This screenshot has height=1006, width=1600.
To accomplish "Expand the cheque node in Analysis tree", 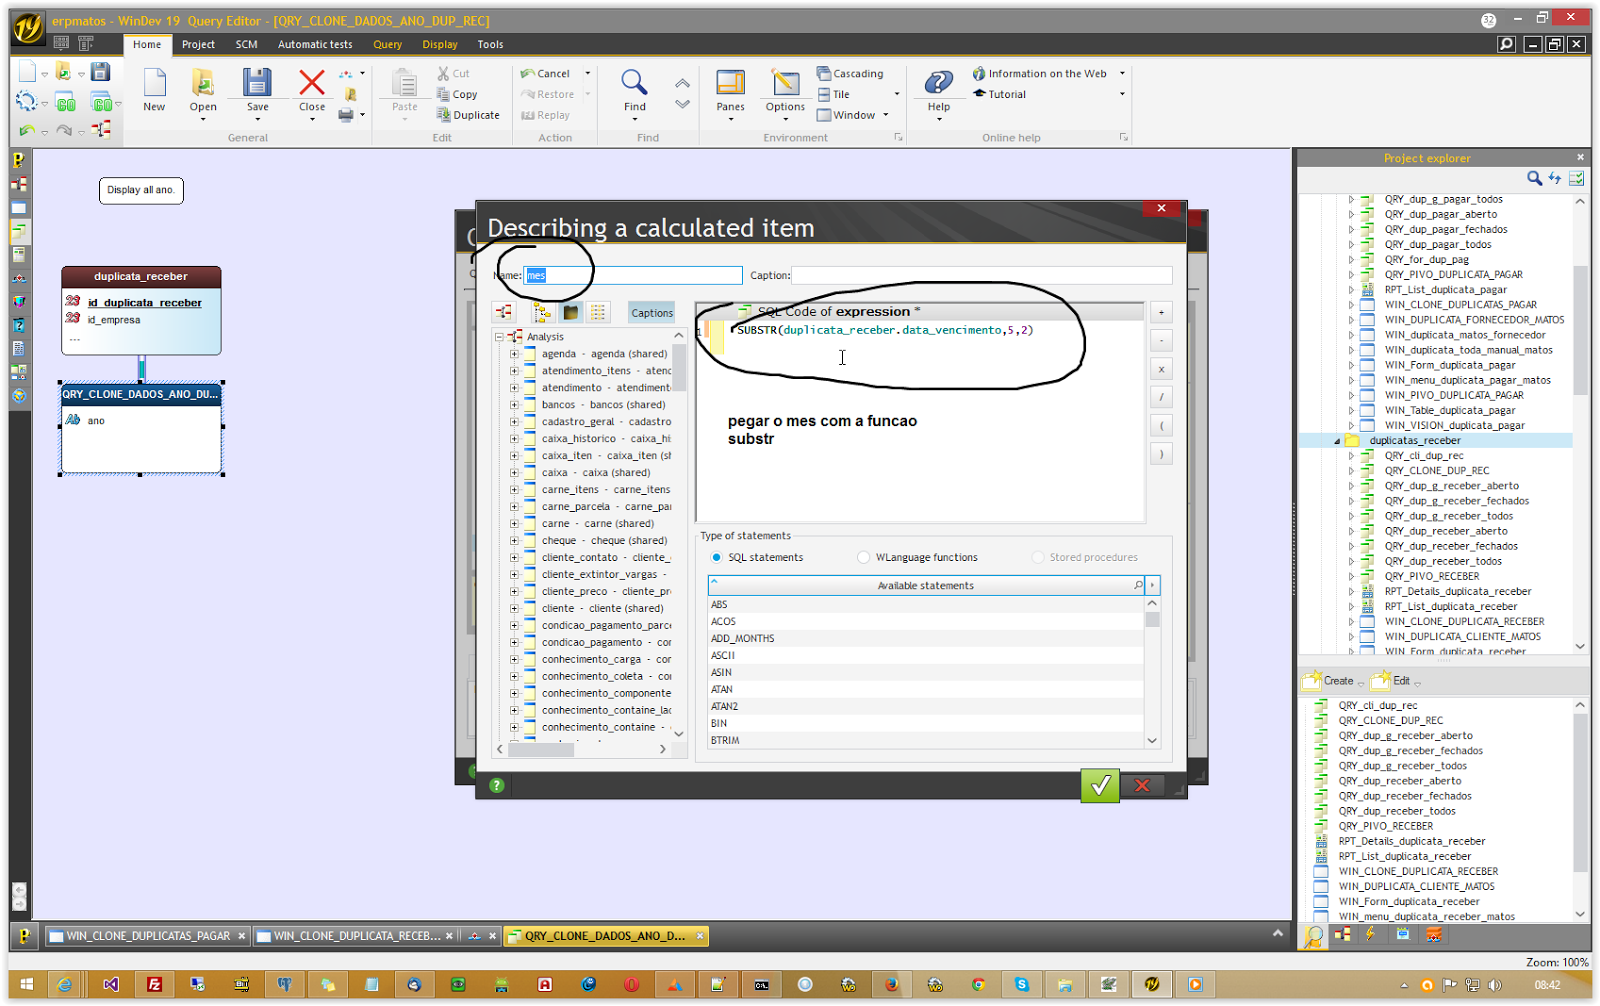I will pos(514,541).
